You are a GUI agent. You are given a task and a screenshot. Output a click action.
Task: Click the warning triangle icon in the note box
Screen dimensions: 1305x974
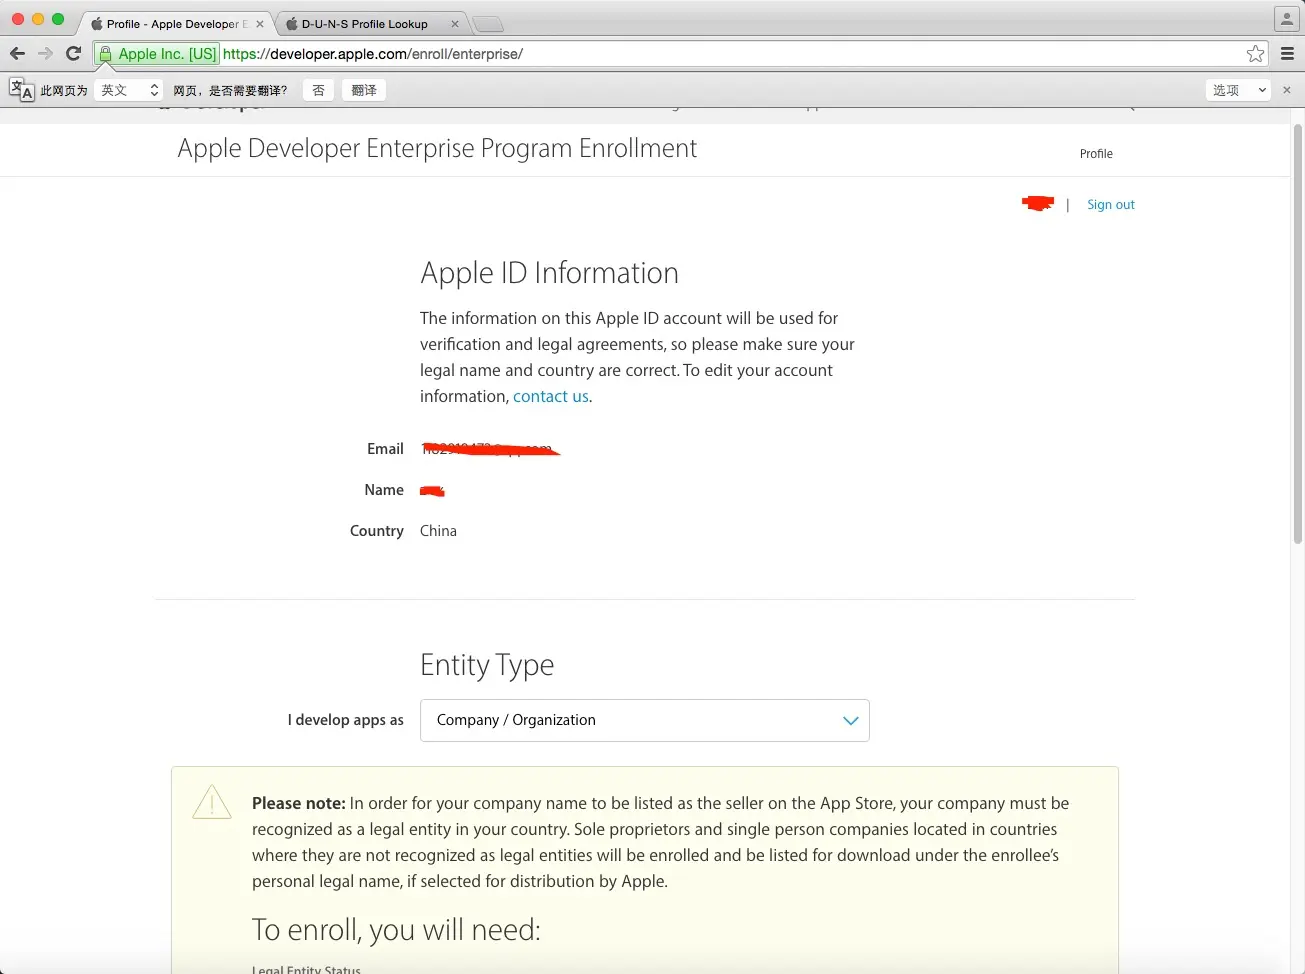tap(212, 802)
